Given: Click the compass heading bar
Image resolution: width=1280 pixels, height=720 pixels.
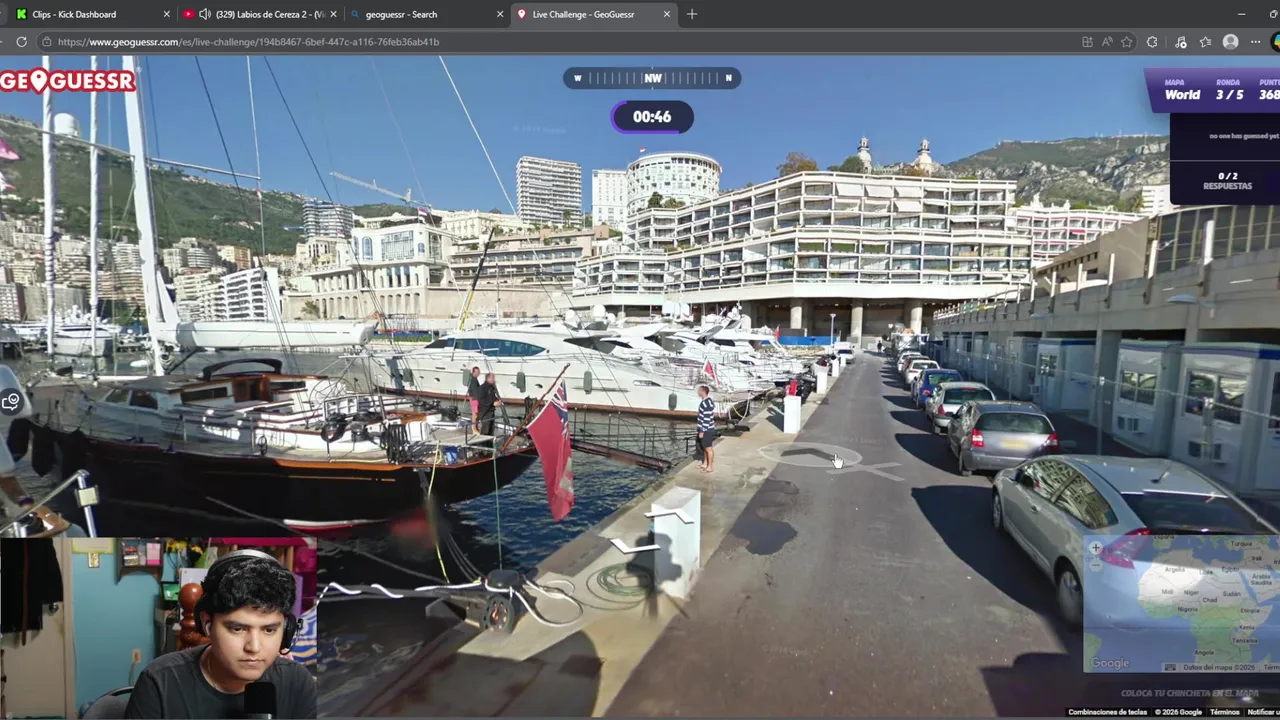Looking at the screenshot, I should pyautogui.click(x=652, y=78).
